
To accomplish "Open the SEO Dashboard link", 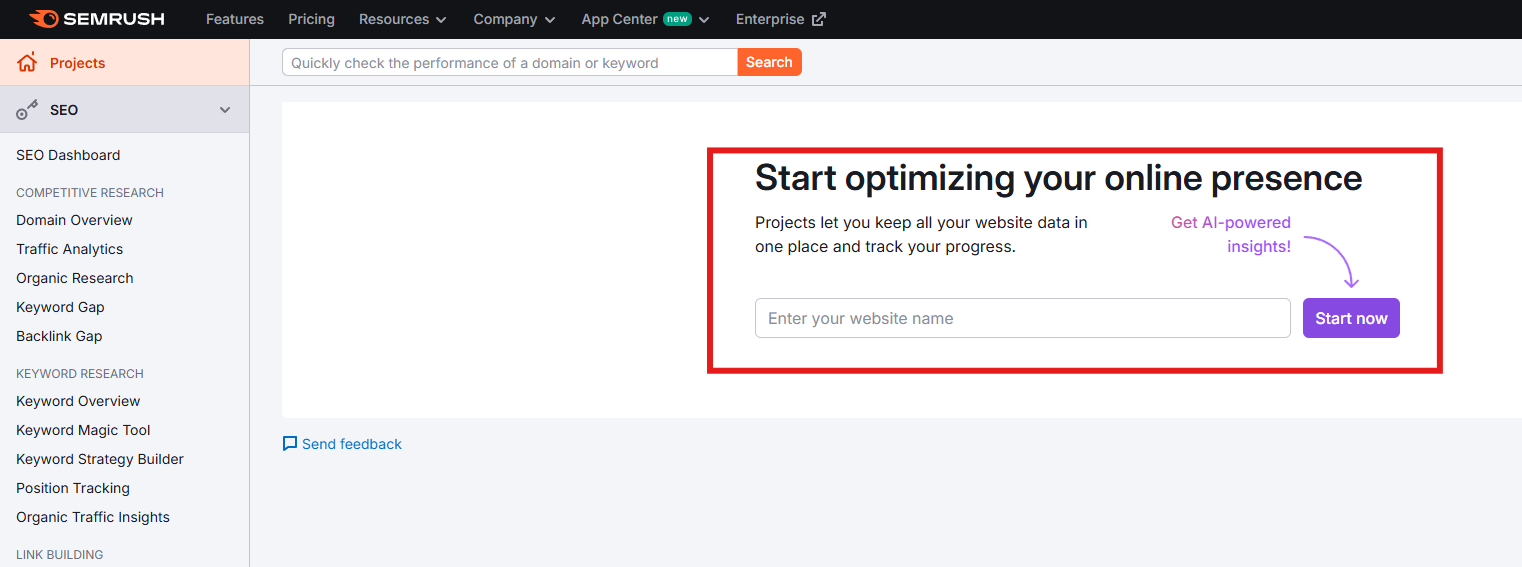I will (x=68, y=155).
